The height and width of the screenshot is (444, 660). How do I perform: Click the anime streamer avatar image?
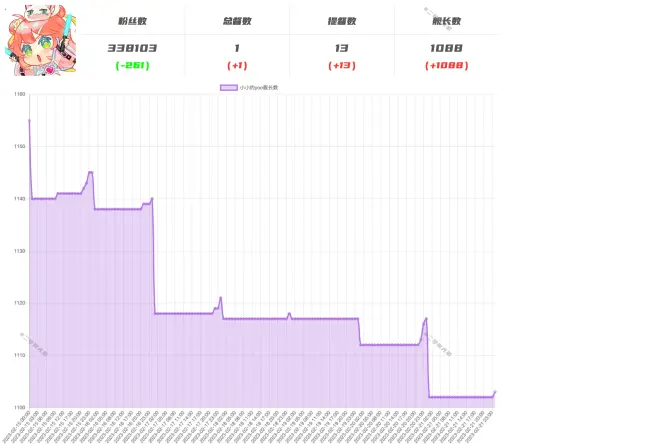click(41, 41)
